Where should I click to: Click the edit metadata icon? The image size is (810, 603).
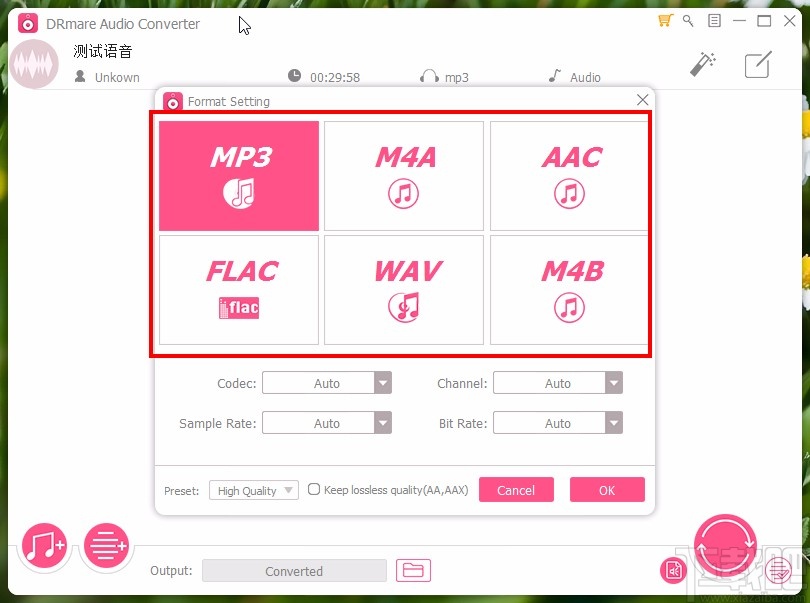(757, 63)
